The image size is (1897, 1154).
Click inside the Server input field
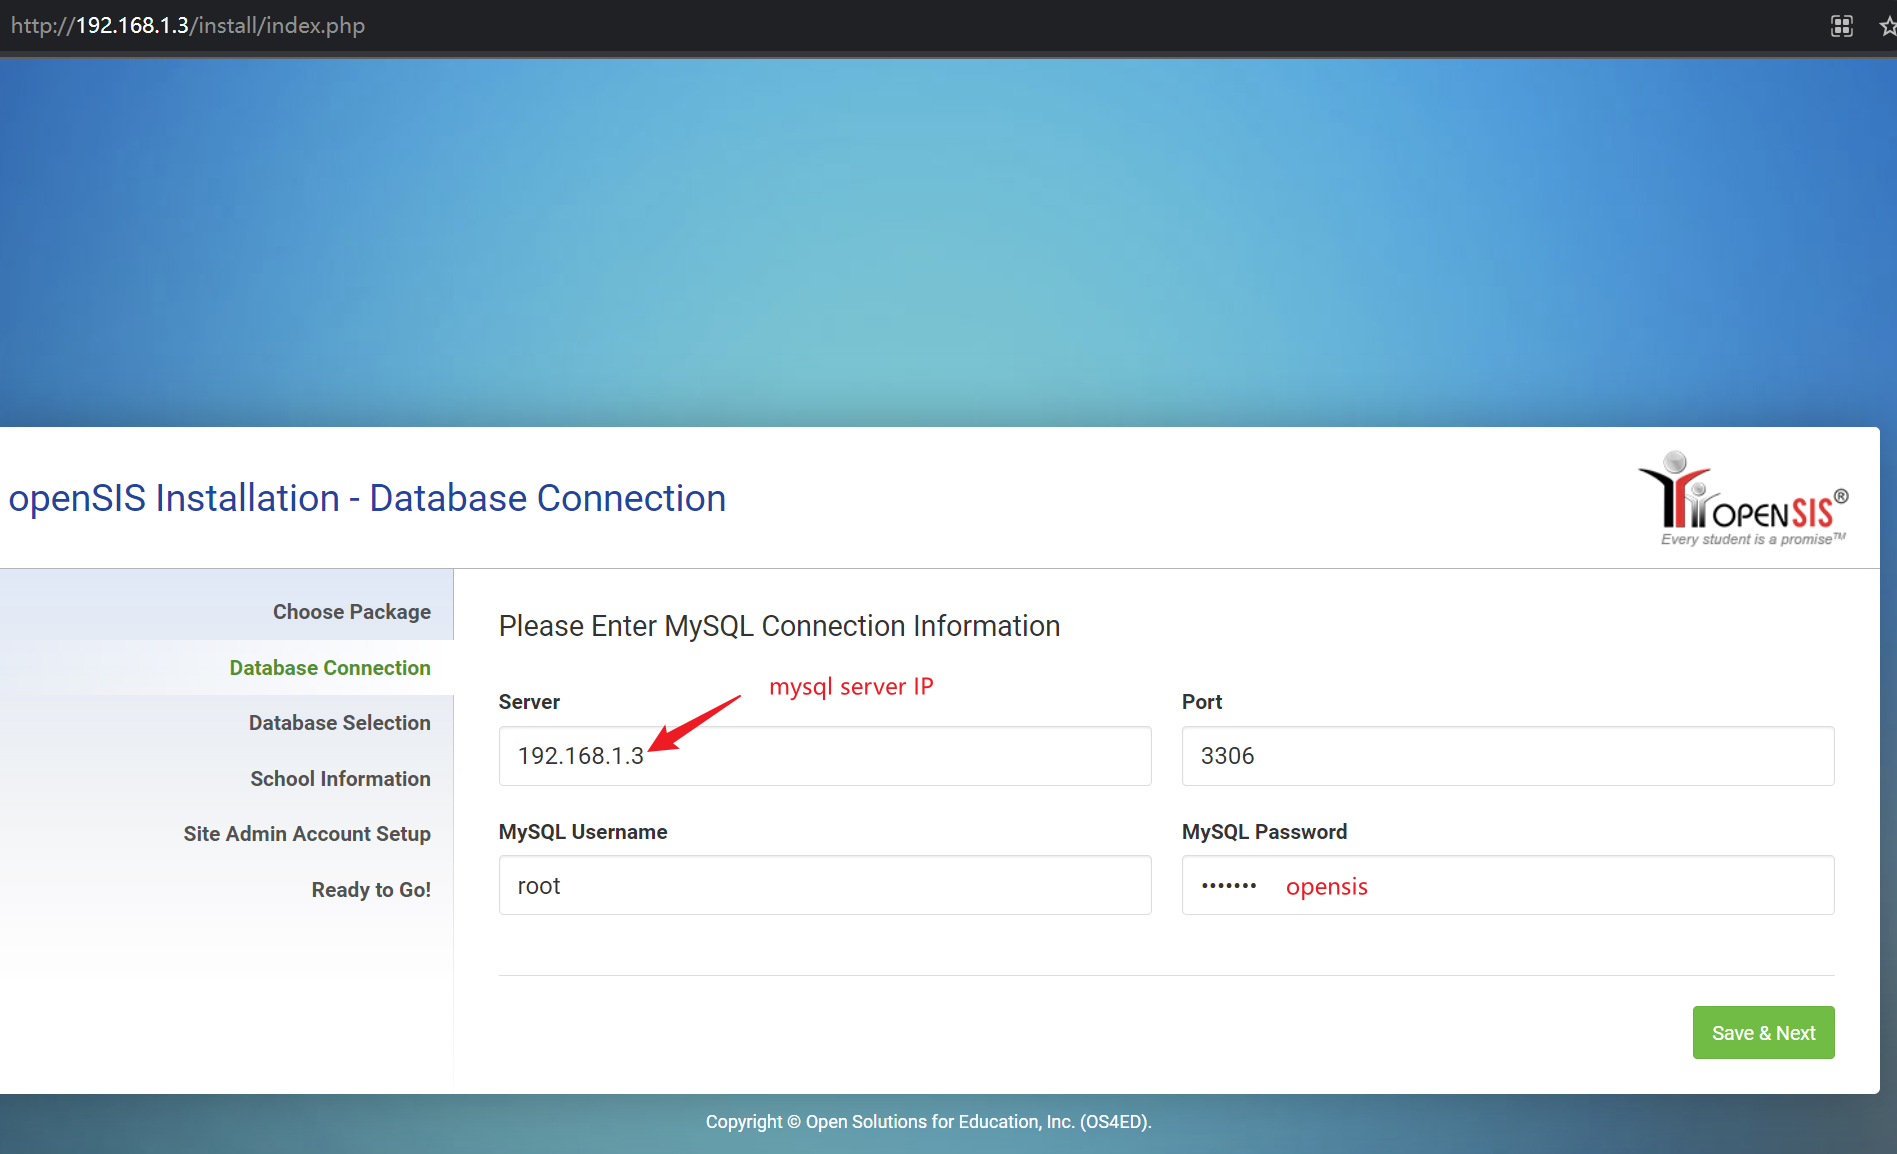(x=824, y=755)
